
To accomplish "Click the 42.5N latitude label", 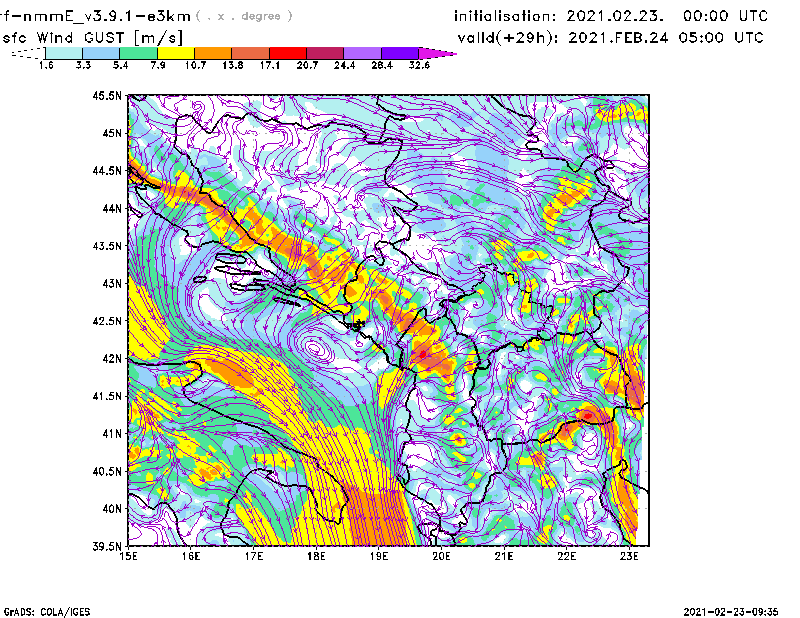I will coord(107,321).
